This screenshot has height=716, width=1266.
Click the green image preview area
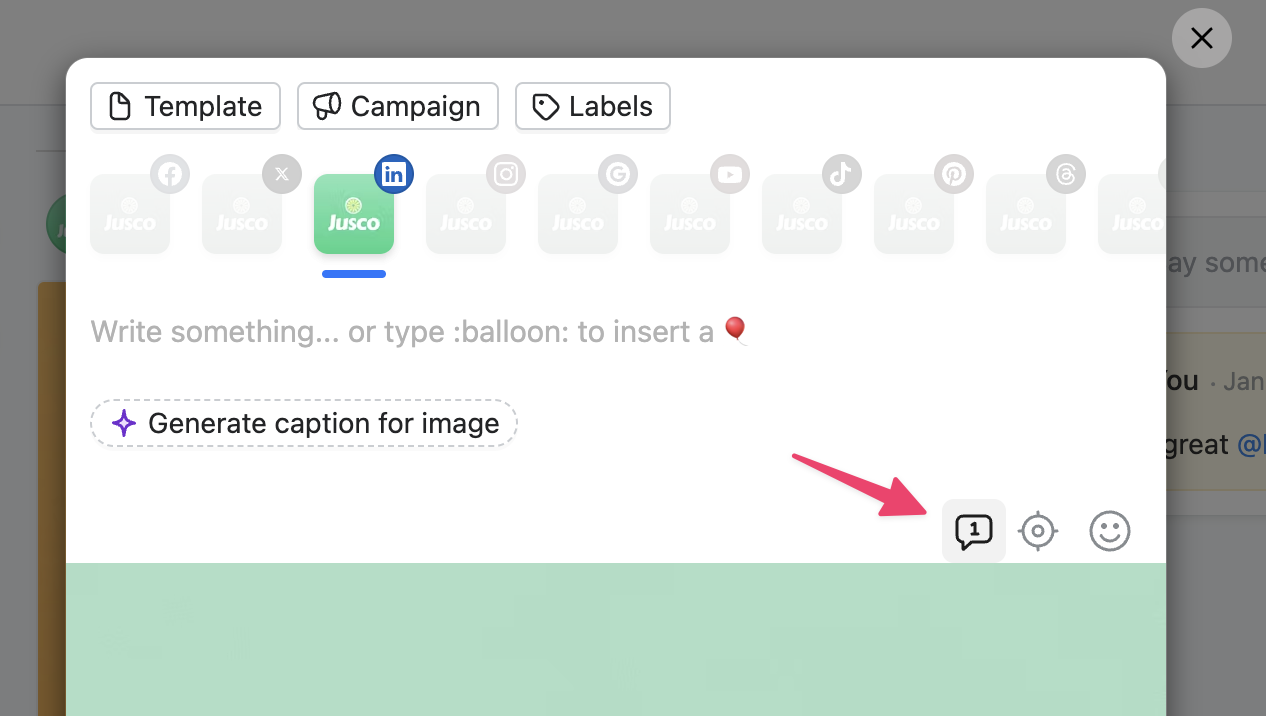(x=615, y=638)
